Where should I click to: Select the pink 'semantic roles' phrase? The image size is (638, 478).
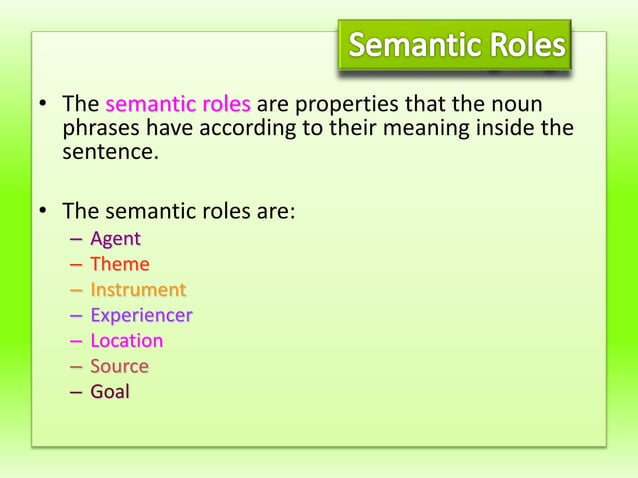pyautogui.click(x=178, y=104)
